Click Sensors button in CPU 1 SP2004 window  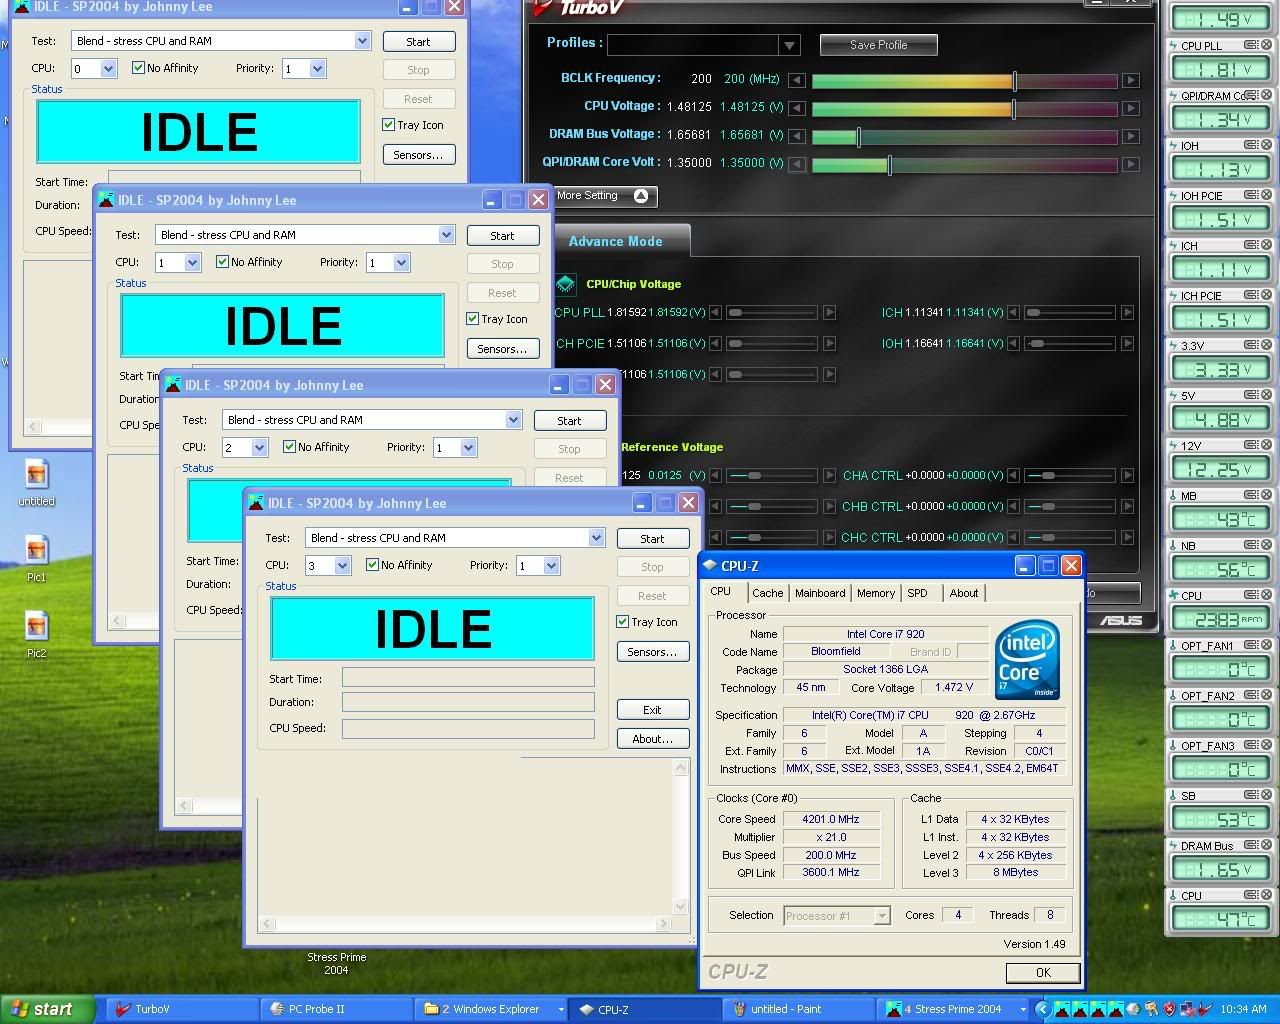point(502,349)
